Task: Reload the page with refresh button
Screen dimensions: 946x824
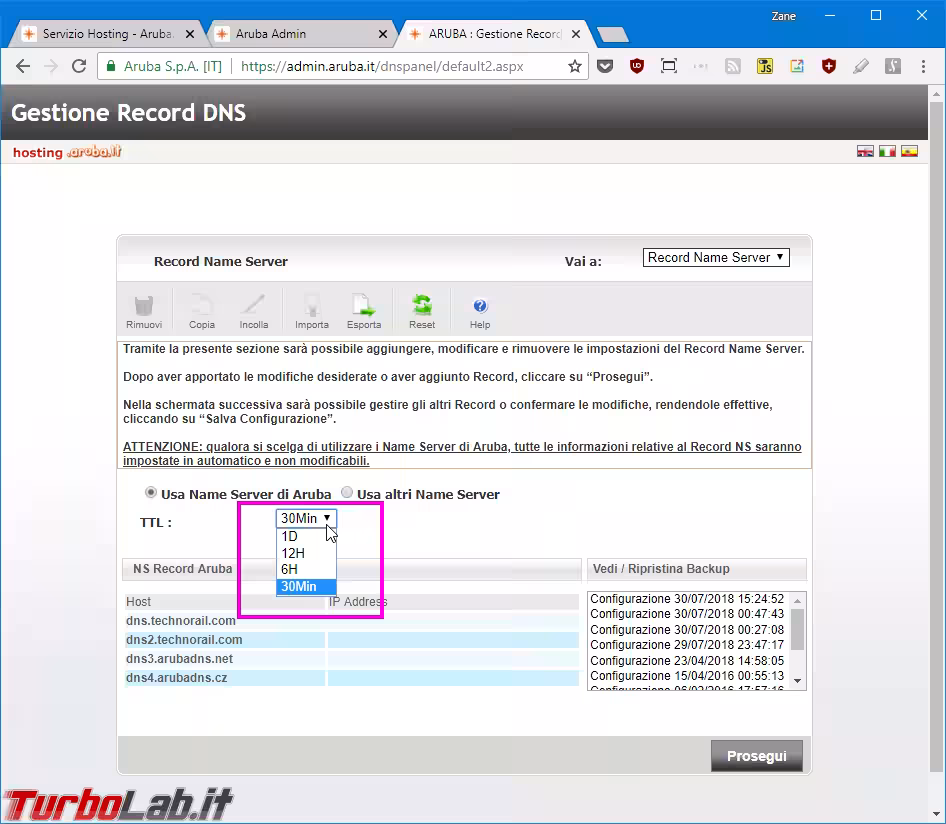Action: tap(79, 67)
